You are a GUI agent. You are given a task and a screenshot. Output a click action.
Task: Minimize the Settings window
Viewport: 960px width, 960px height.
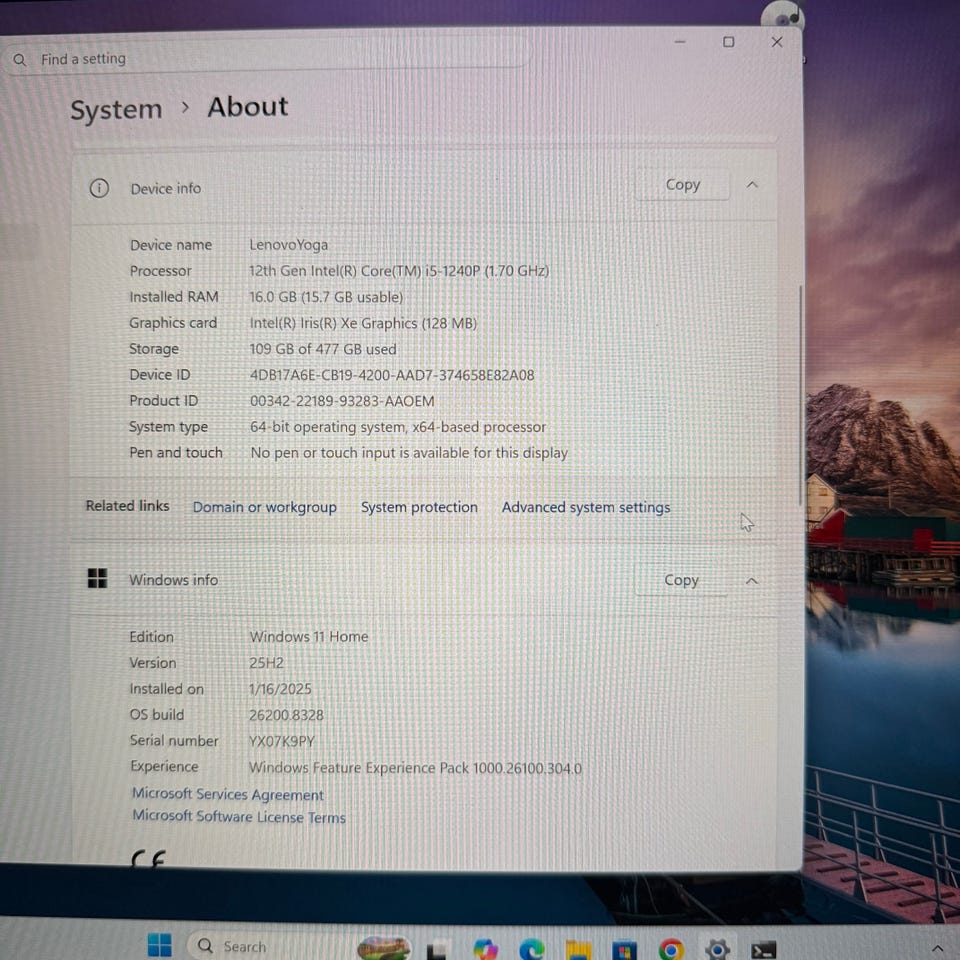(x=680, y=42)
